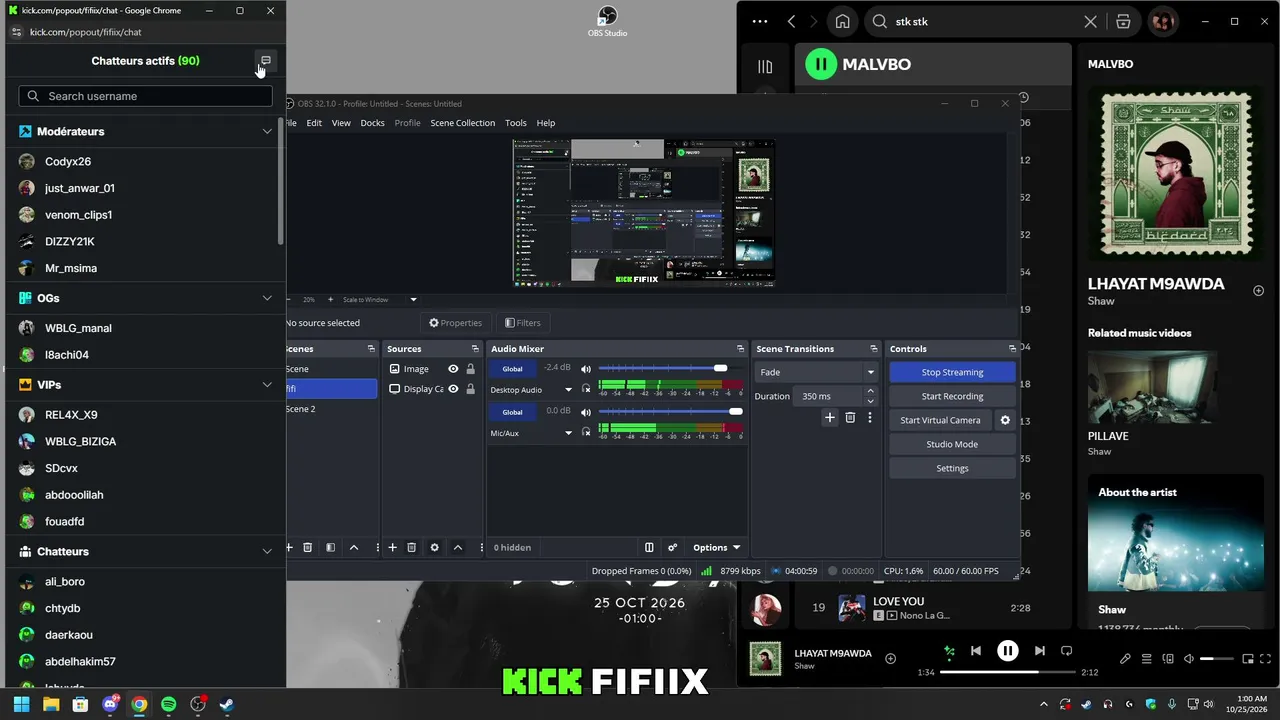Toggle visibility of the Image source
The height and width of the screenshot is (720, 1280).
453,369
